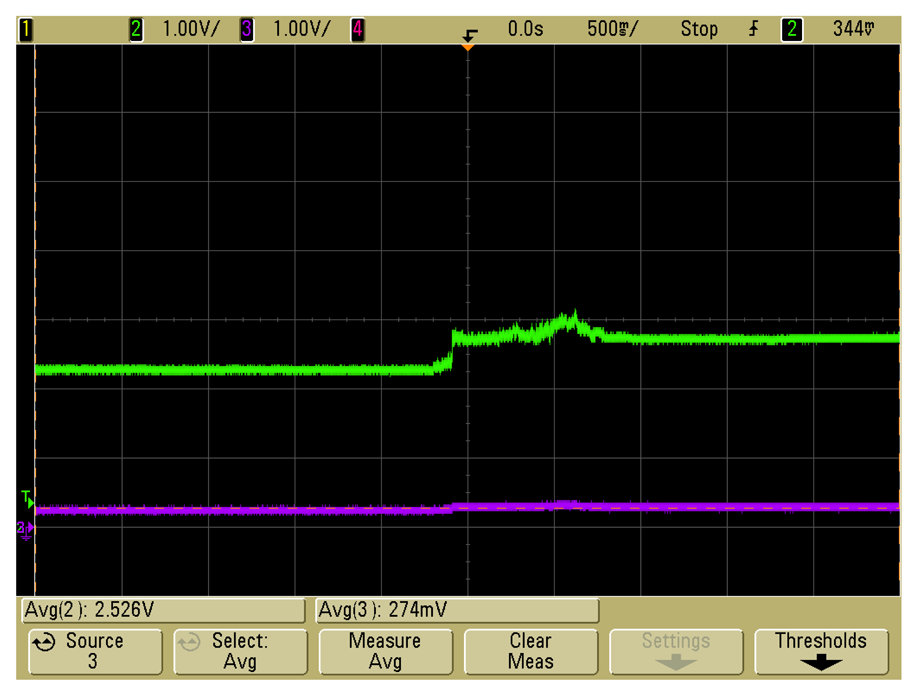Click the Avg(3): 274mV measurement readout
This screenshot has width=917, height=695.
coord(456,610)
